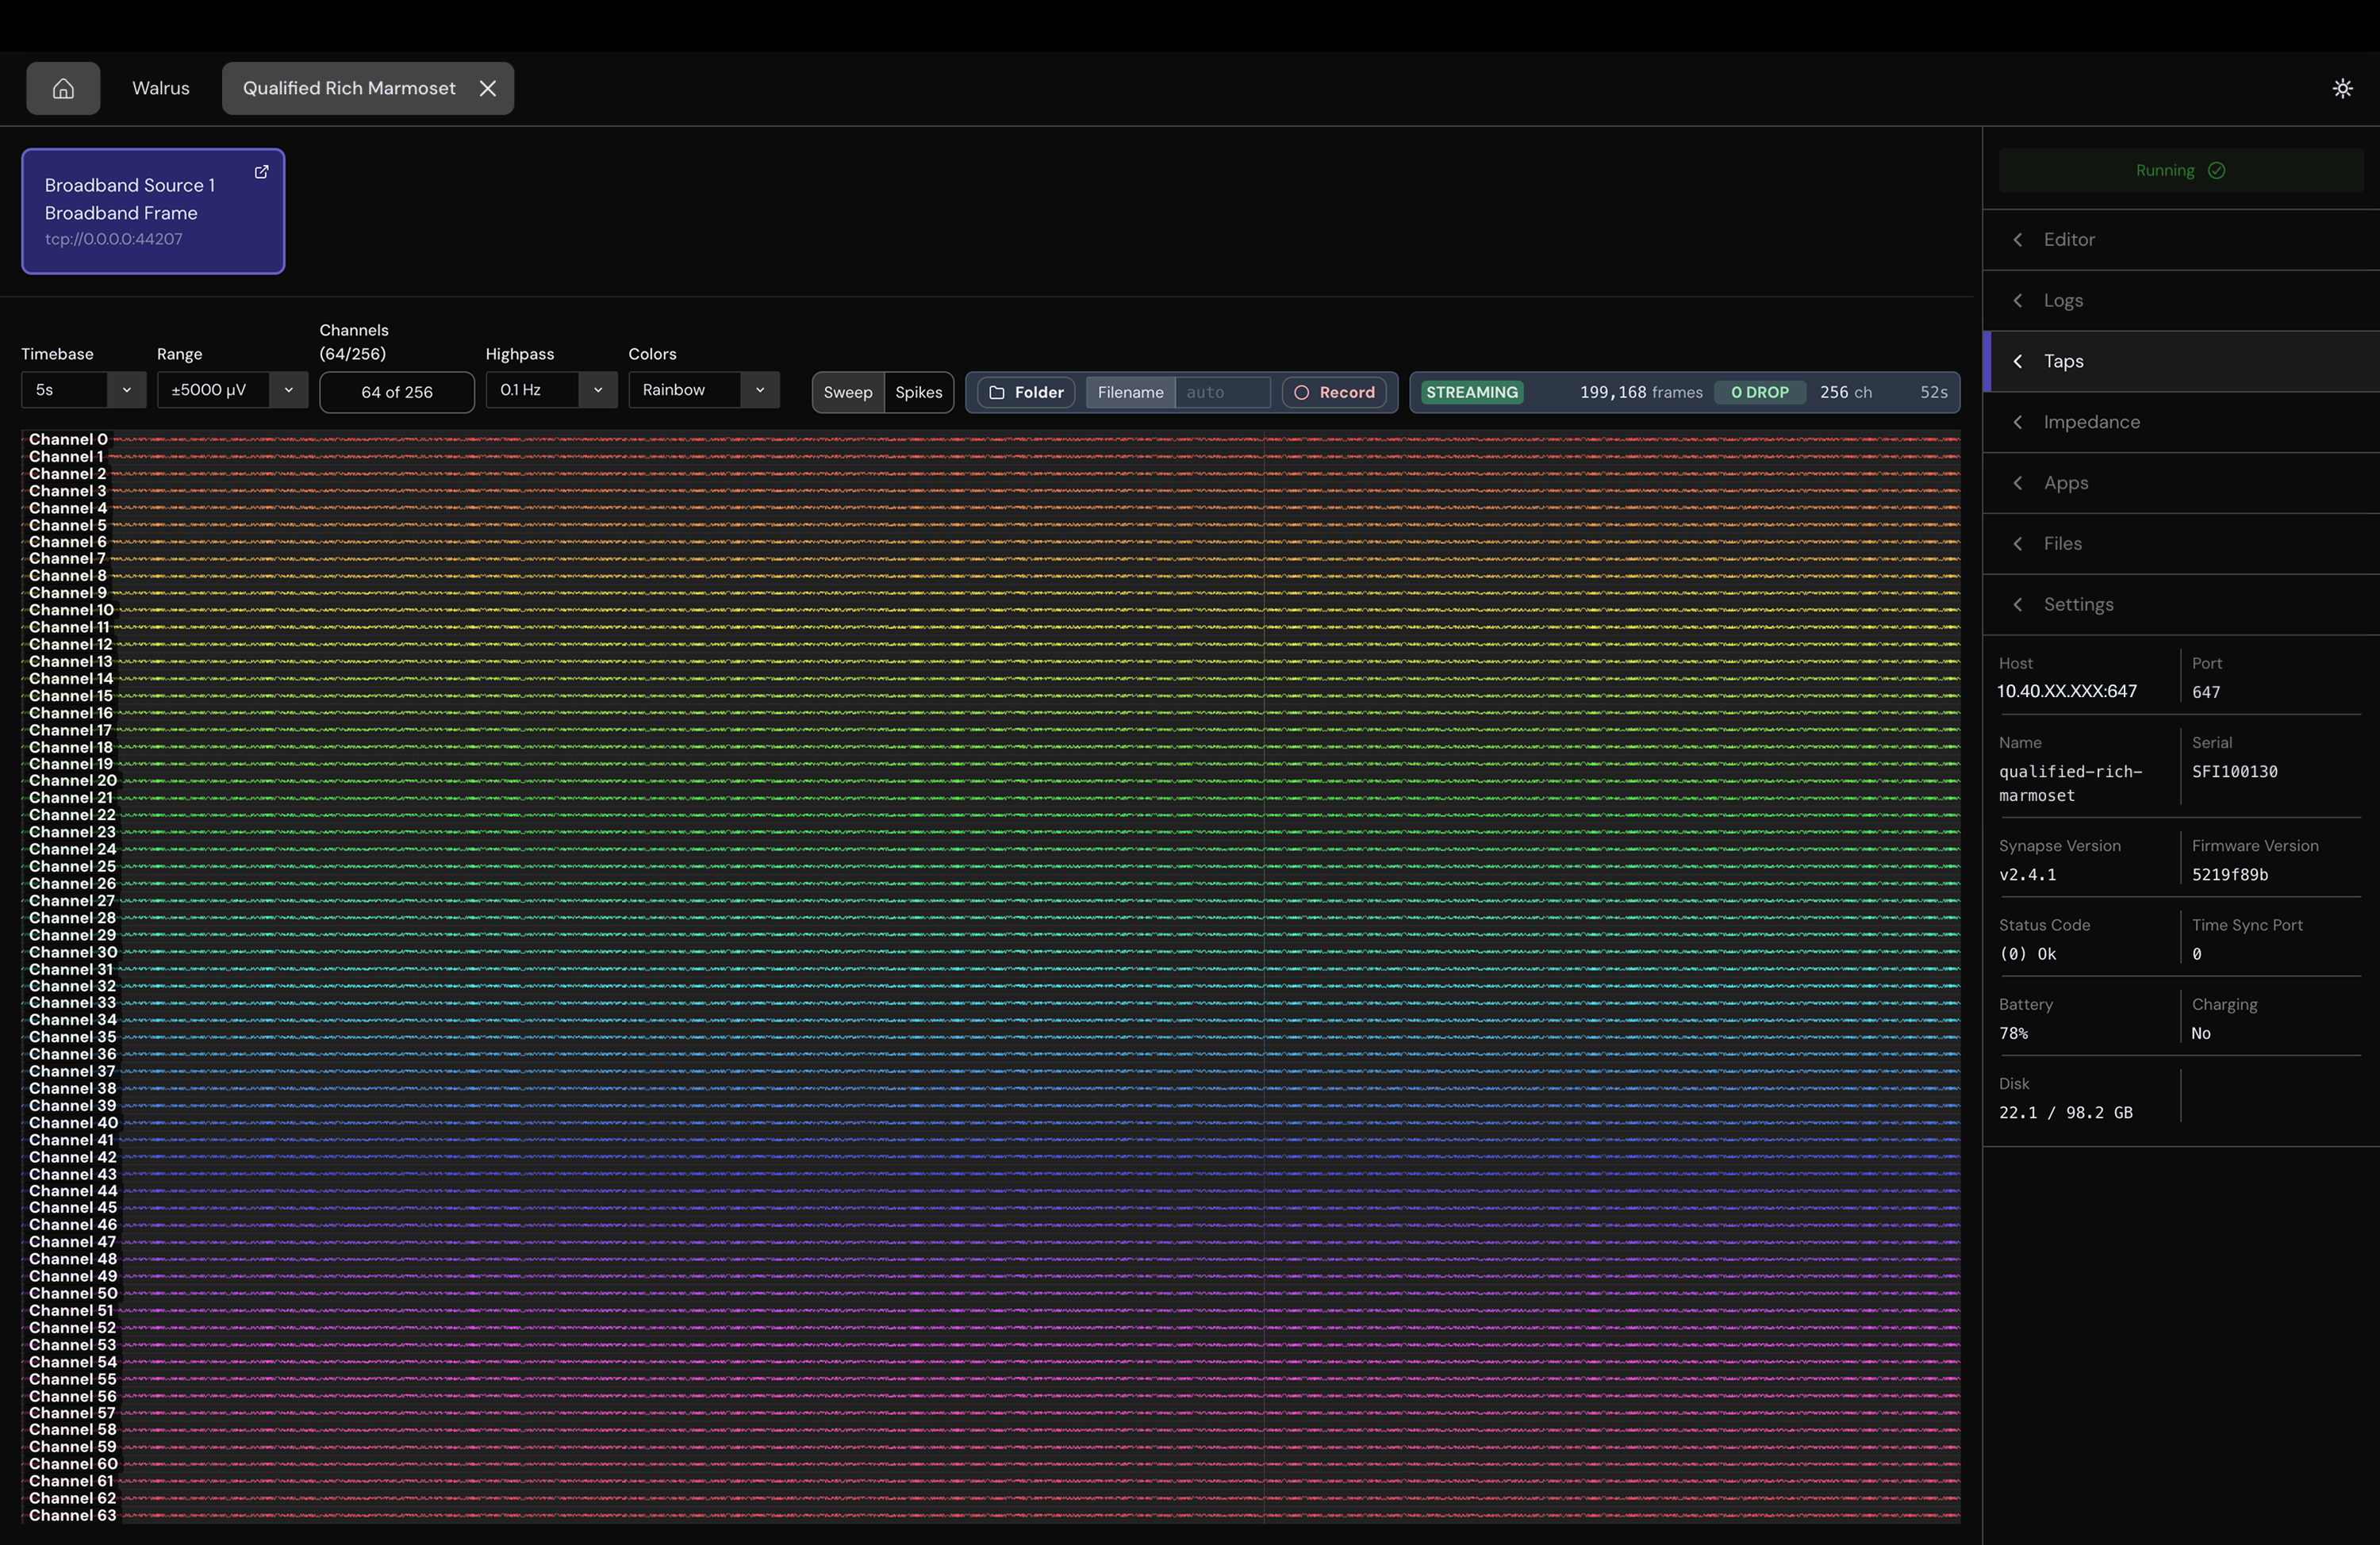This screenshot has width=2380, height=1545.
Task: Click the Firmware Version 5219f89b
Action: click(x=2230, y=875)
